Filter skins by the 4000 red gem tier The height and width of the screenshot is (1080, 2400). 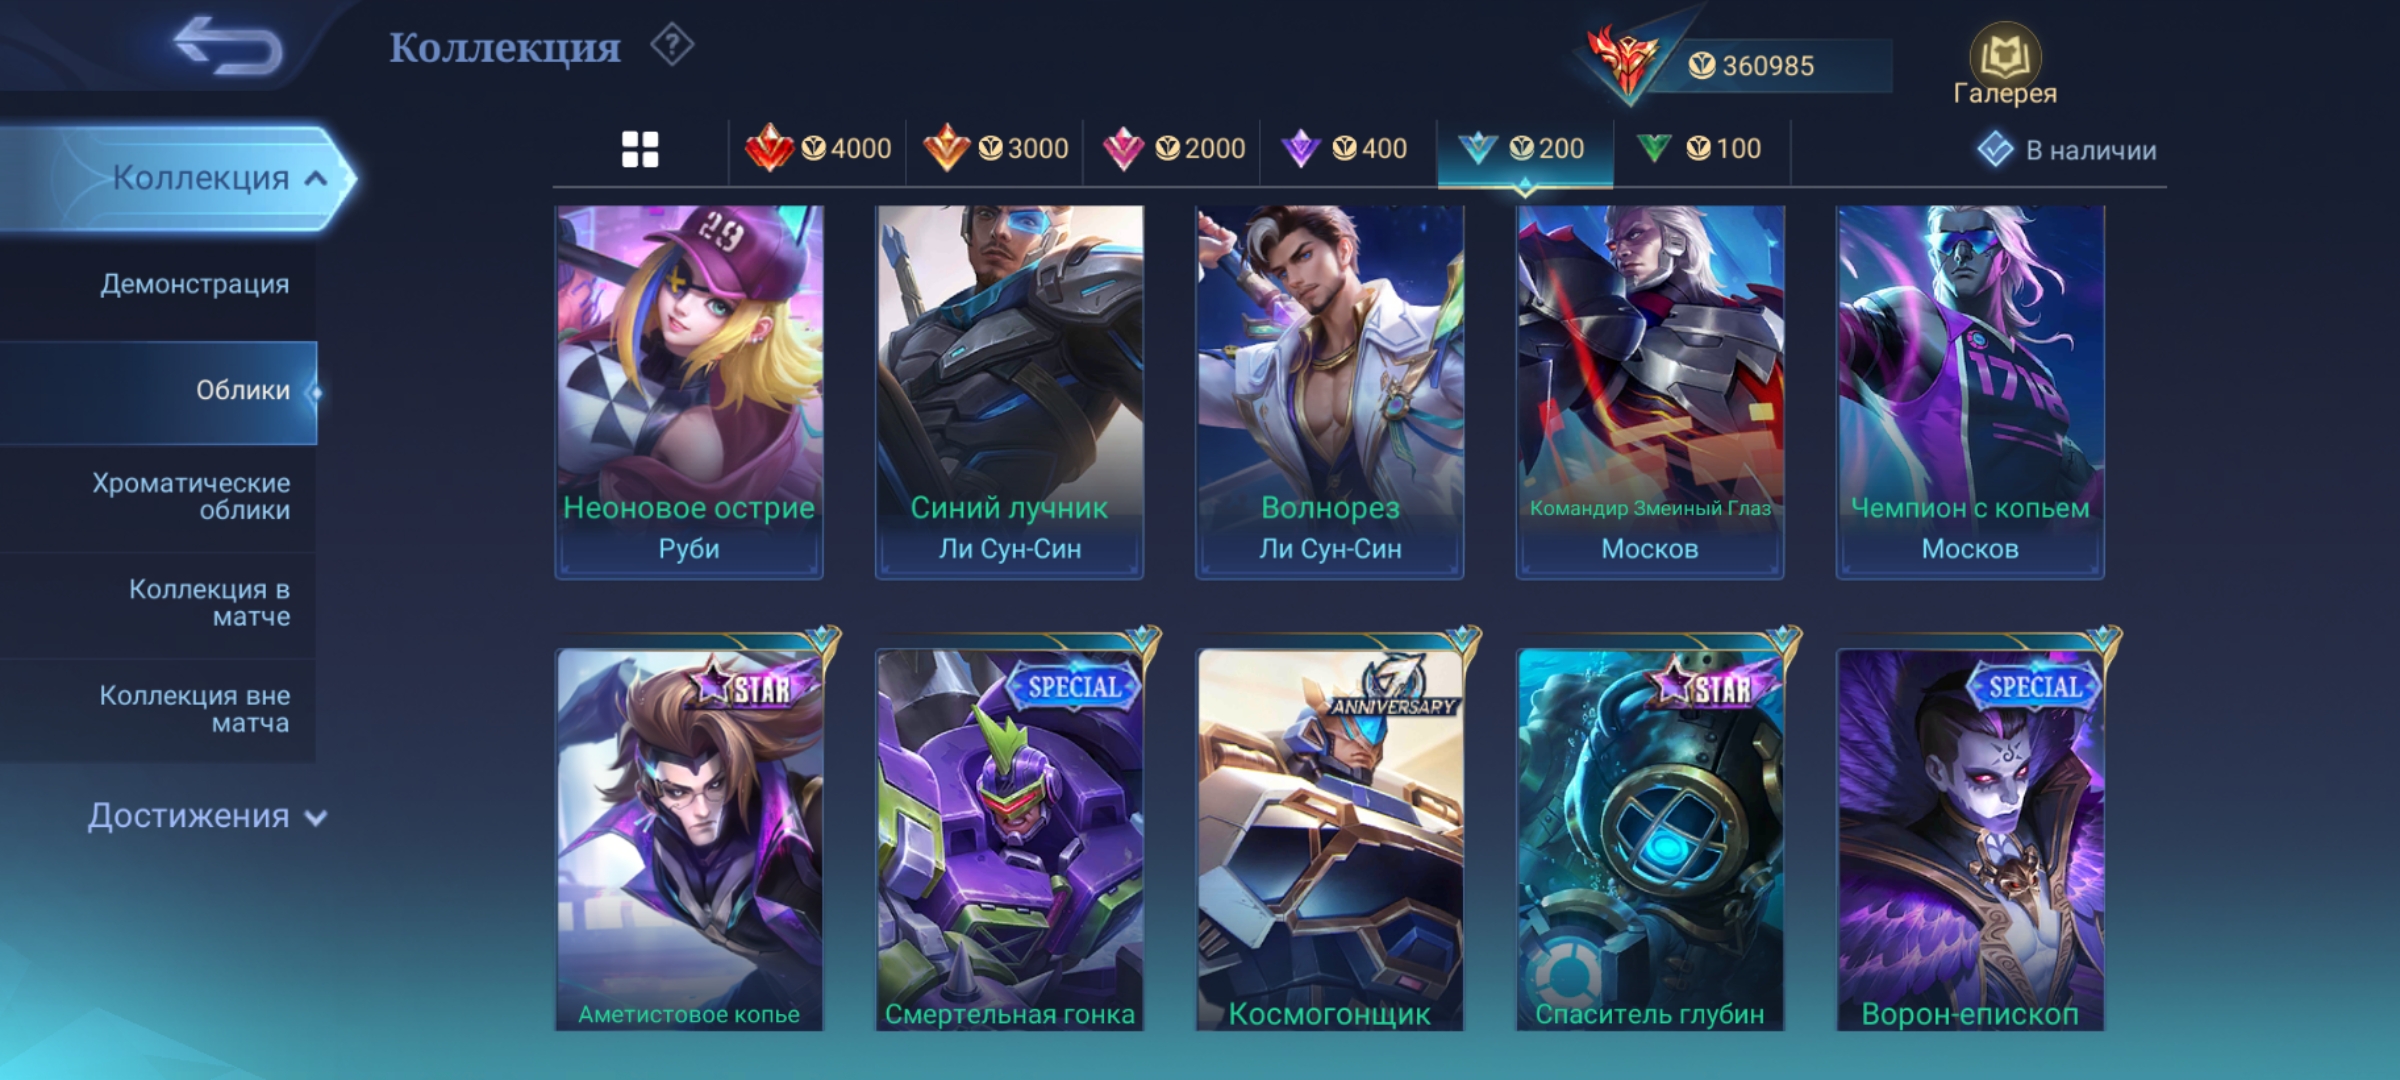tap(818, 149)
